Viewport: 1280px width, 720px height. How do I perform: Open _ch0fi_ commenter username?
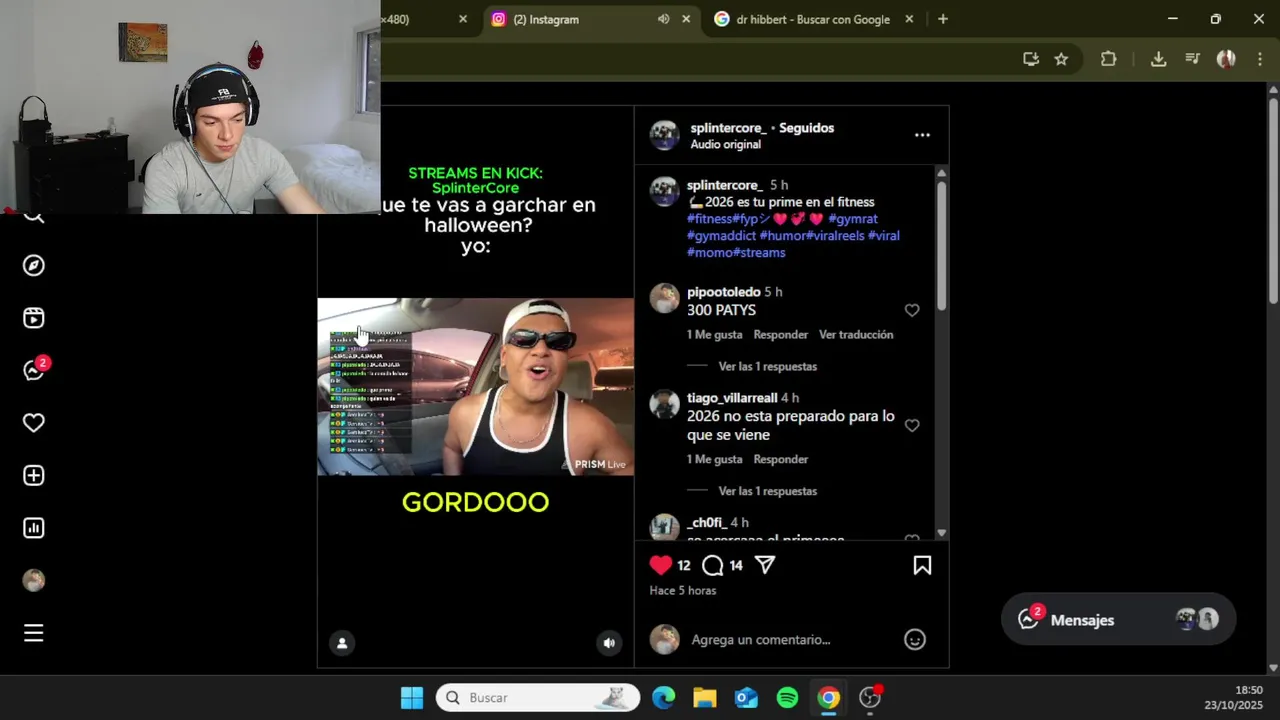coord(706,523)
